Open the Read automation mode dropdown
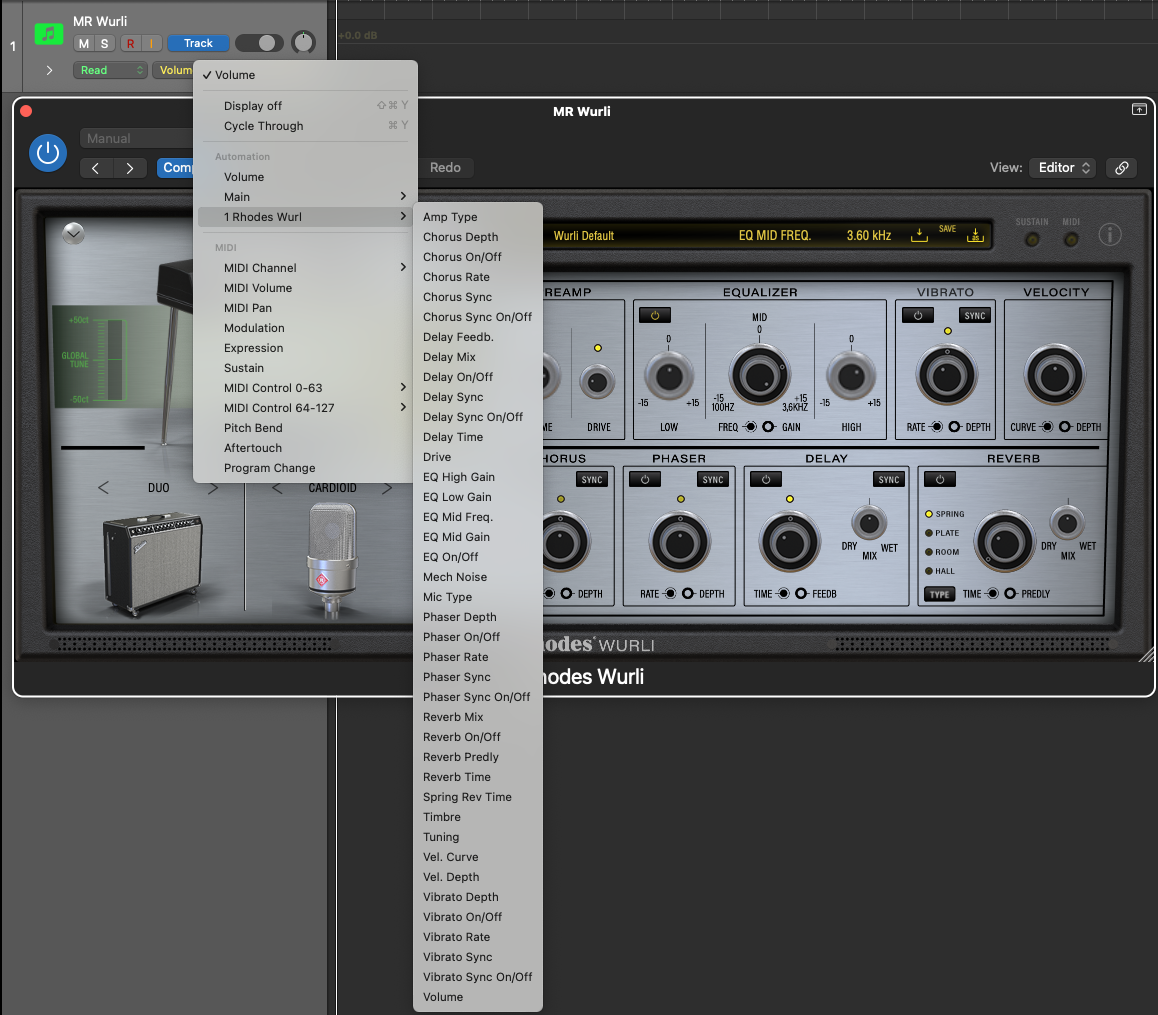 (x=110, y=70)
